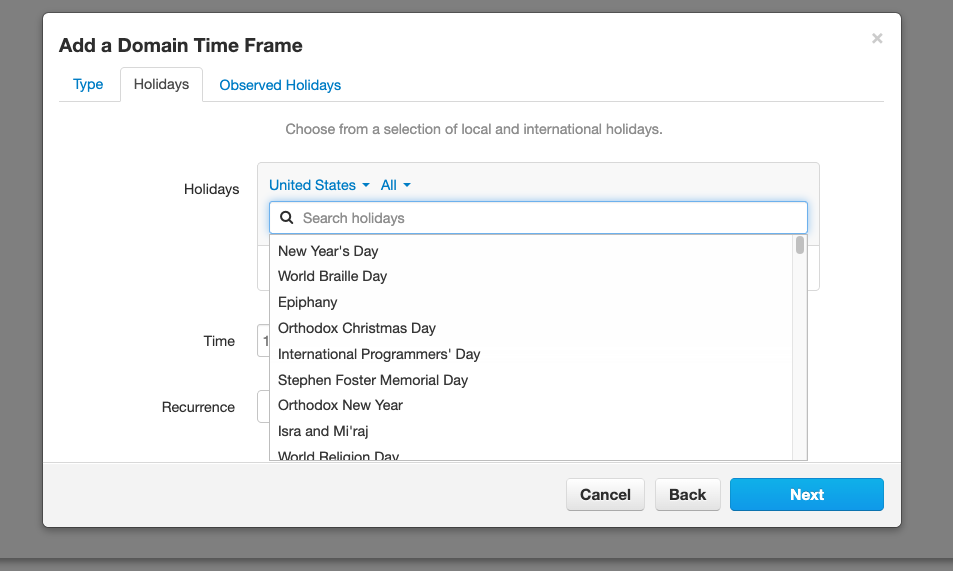Click the blue Next button
Screen dimensions: 953x571
click(x=807, y=494)
